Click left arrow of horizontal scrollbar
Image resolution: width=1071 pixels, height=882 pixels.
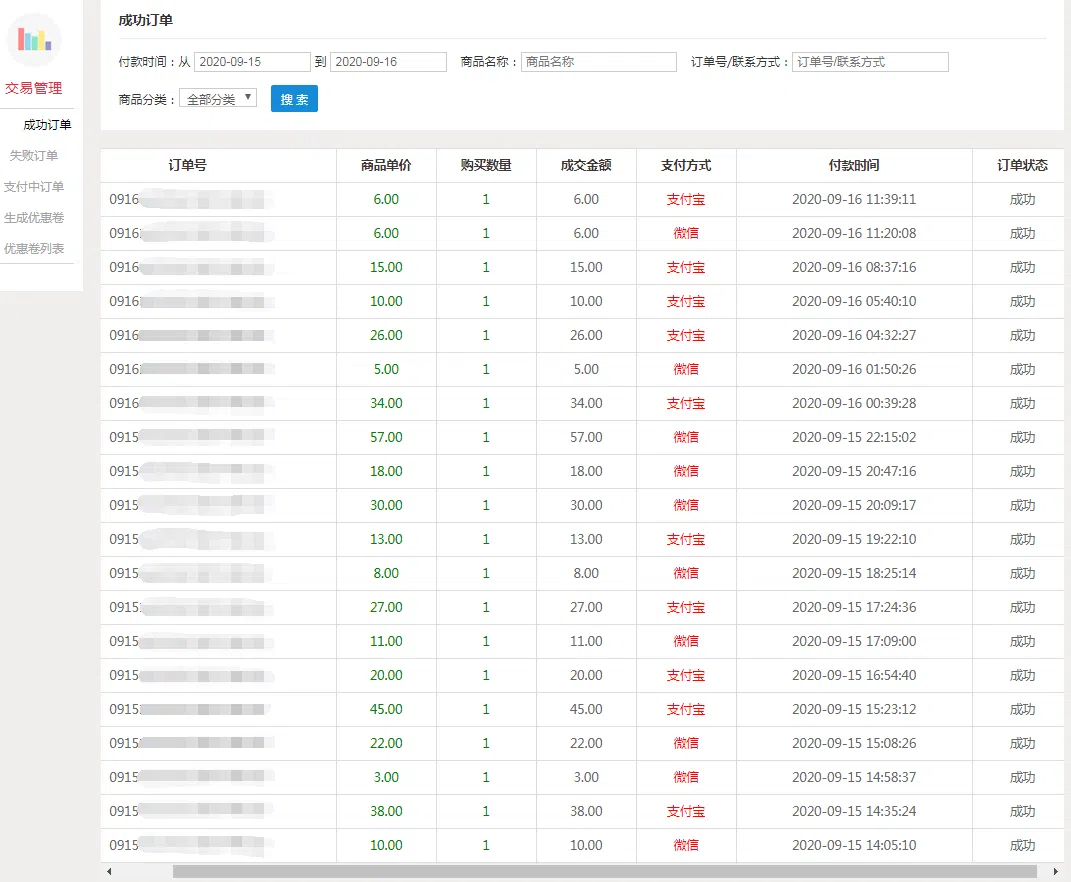109,872
